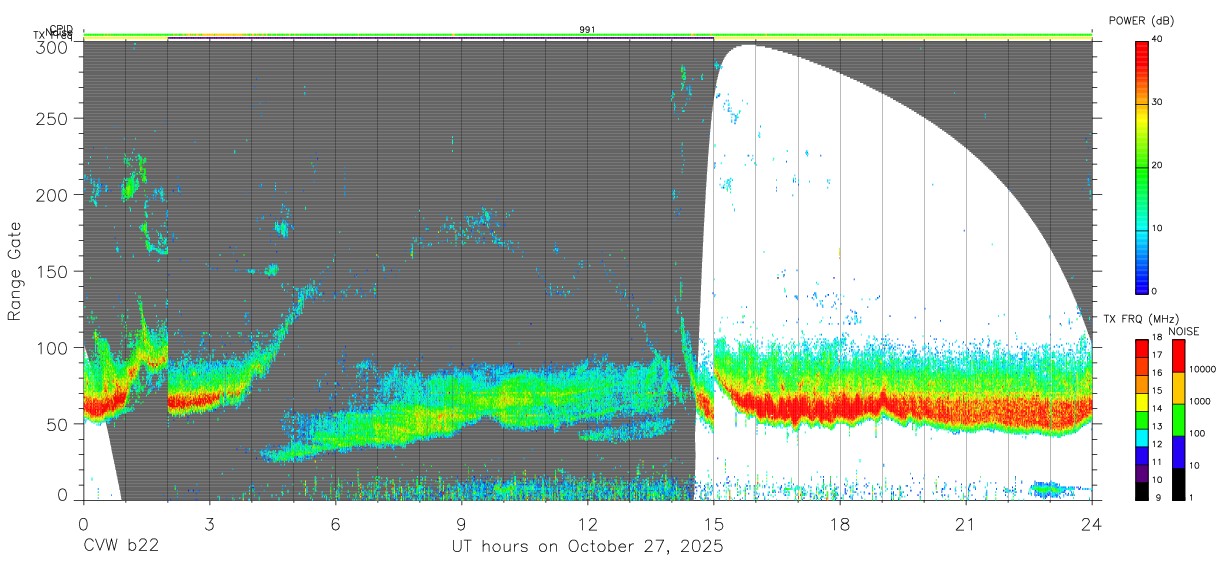Viewport: 1228px width, 567px height.
Task: Pick the red noise swatch above 10000
Action: click(x=1178, y=356)
